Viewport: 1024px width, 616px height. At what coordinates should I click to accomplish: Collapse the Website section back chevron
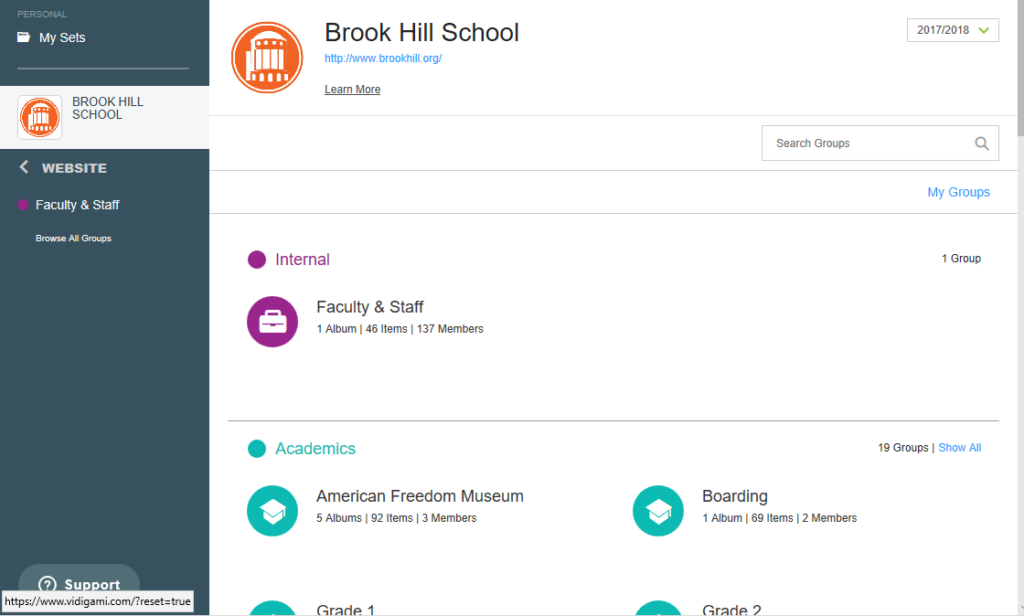(24, 168)
